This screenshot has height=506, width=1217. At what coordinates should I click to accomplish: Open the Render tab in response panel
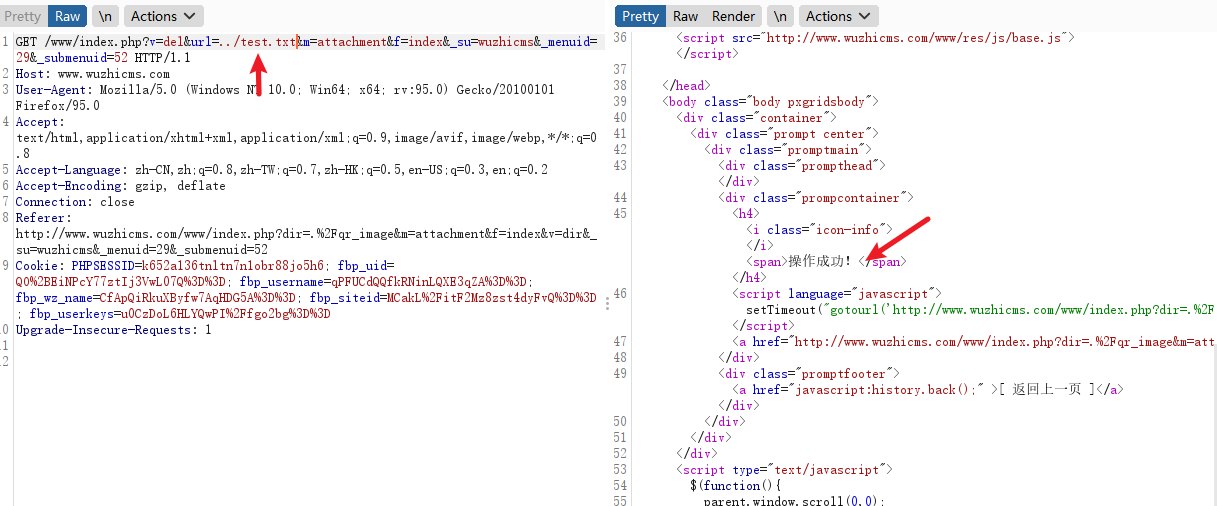tap(734, 16)
